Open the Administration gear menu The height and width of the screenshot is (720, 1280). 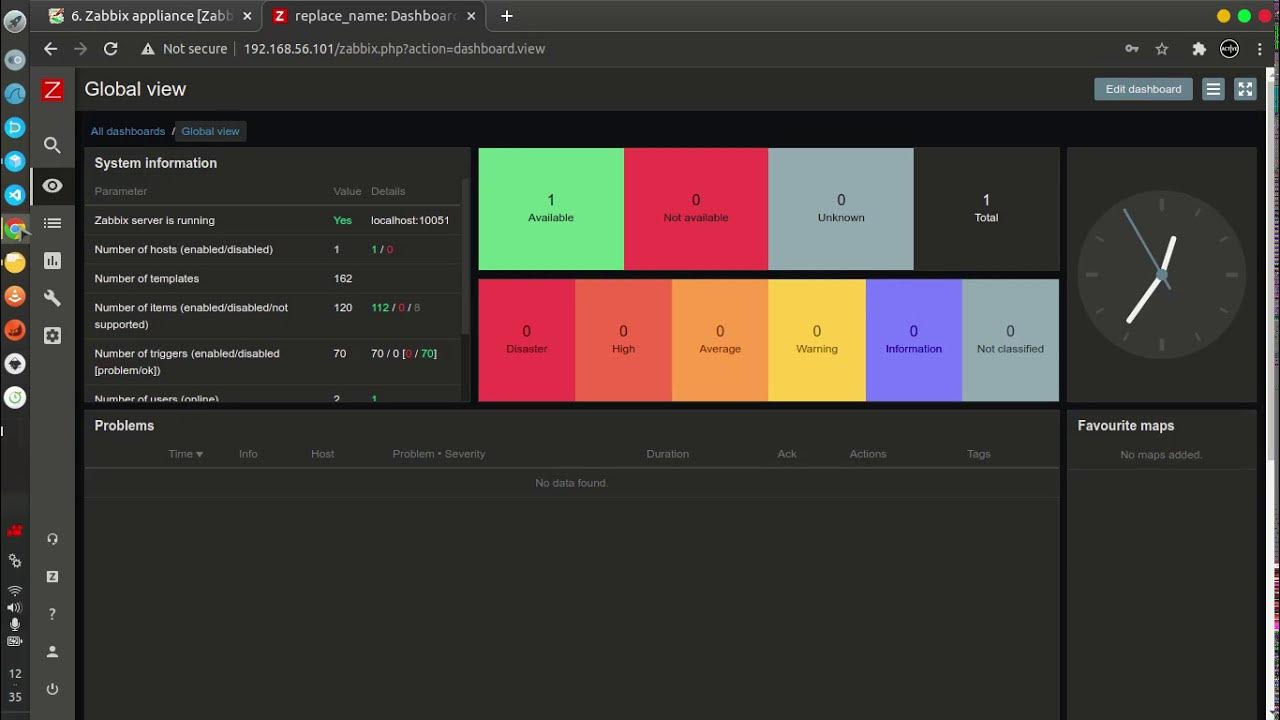52,336
